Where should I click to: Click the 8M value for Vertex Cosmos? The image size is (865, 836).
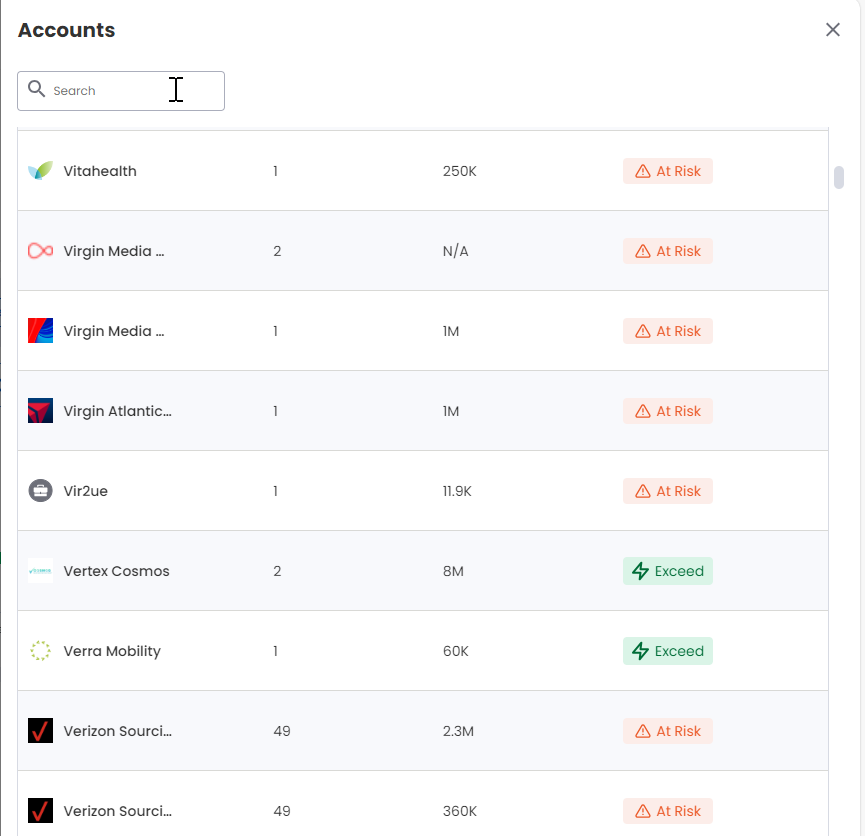[x=453, y=571]
